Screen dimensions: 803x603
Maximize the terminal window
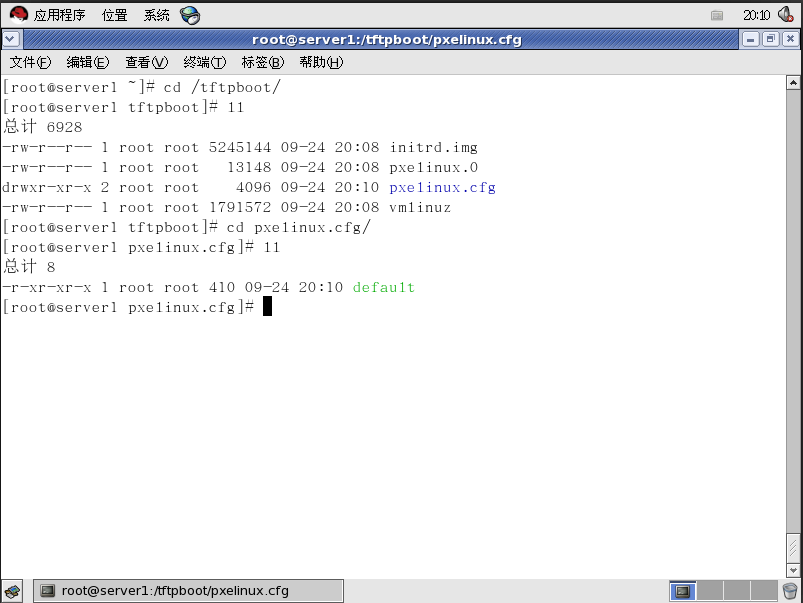[770, 39]
